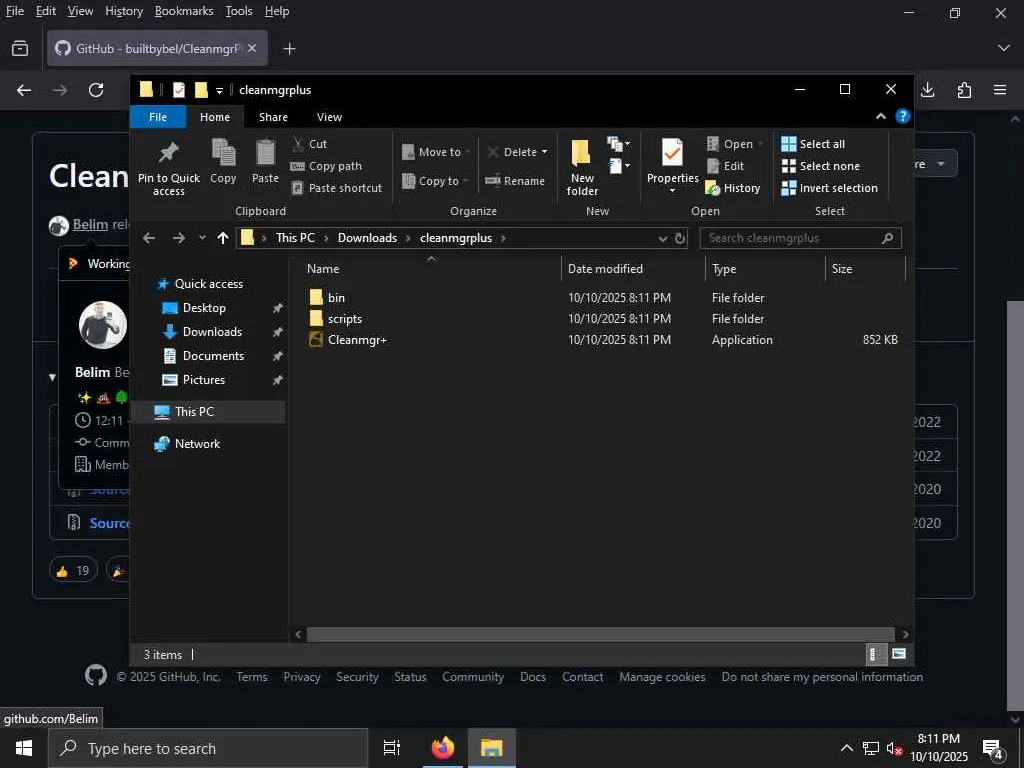The height and width of the screenshot is (768, 1024).
Task: Open address bar history dropdown
Action: (x=662, y=238)
